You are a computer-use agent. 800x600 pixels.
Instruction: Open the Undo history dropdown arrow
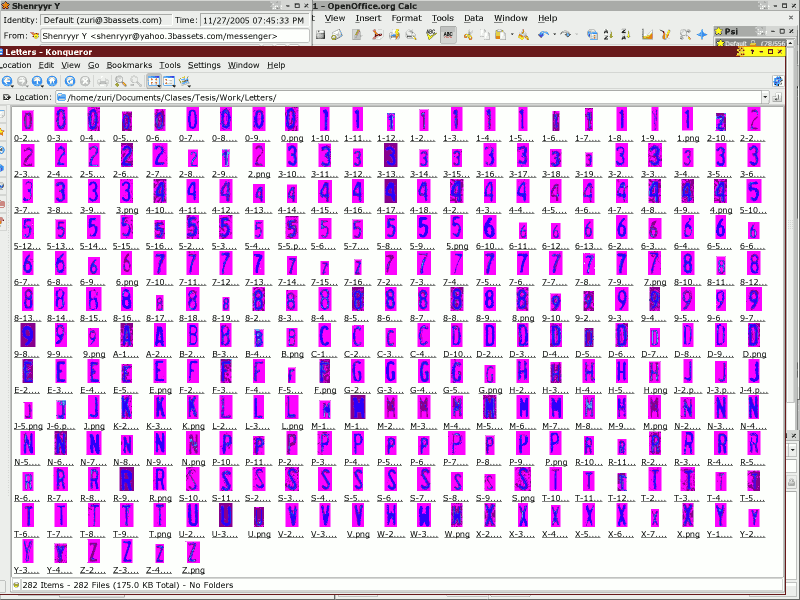[553, 34]
